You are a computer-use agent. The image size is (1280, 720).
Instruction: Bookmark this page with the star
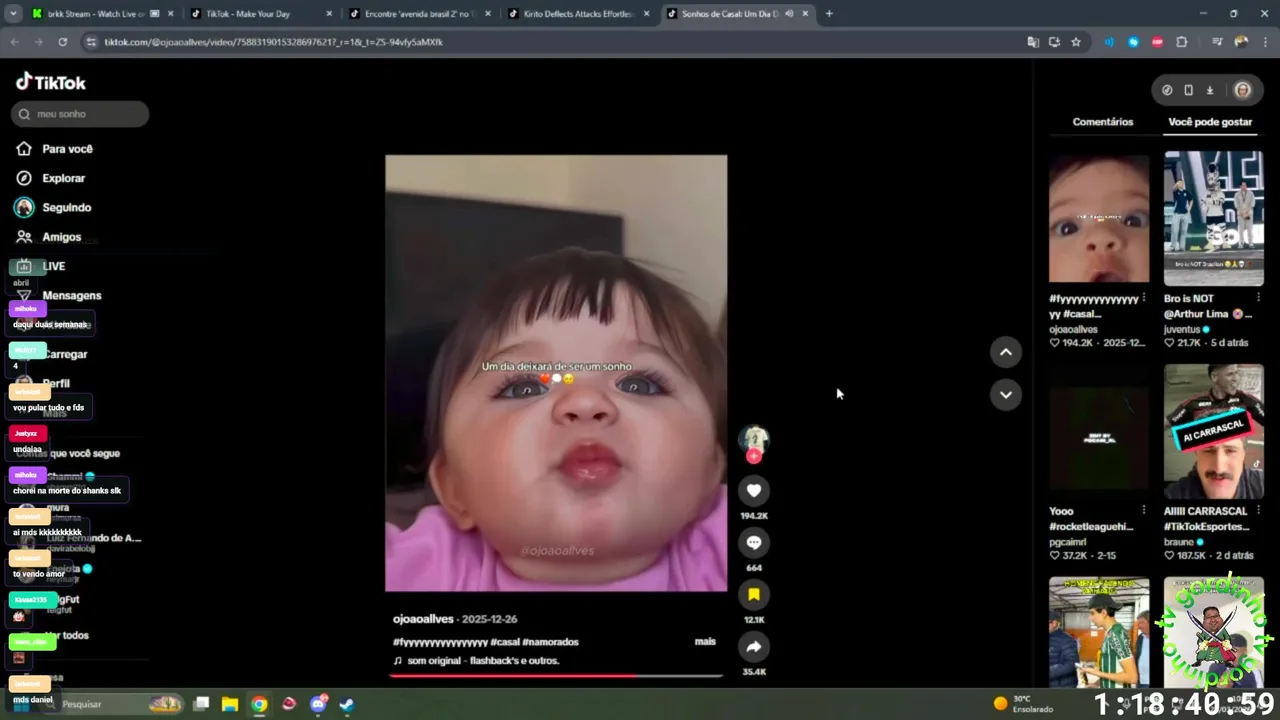(1076, 42)
